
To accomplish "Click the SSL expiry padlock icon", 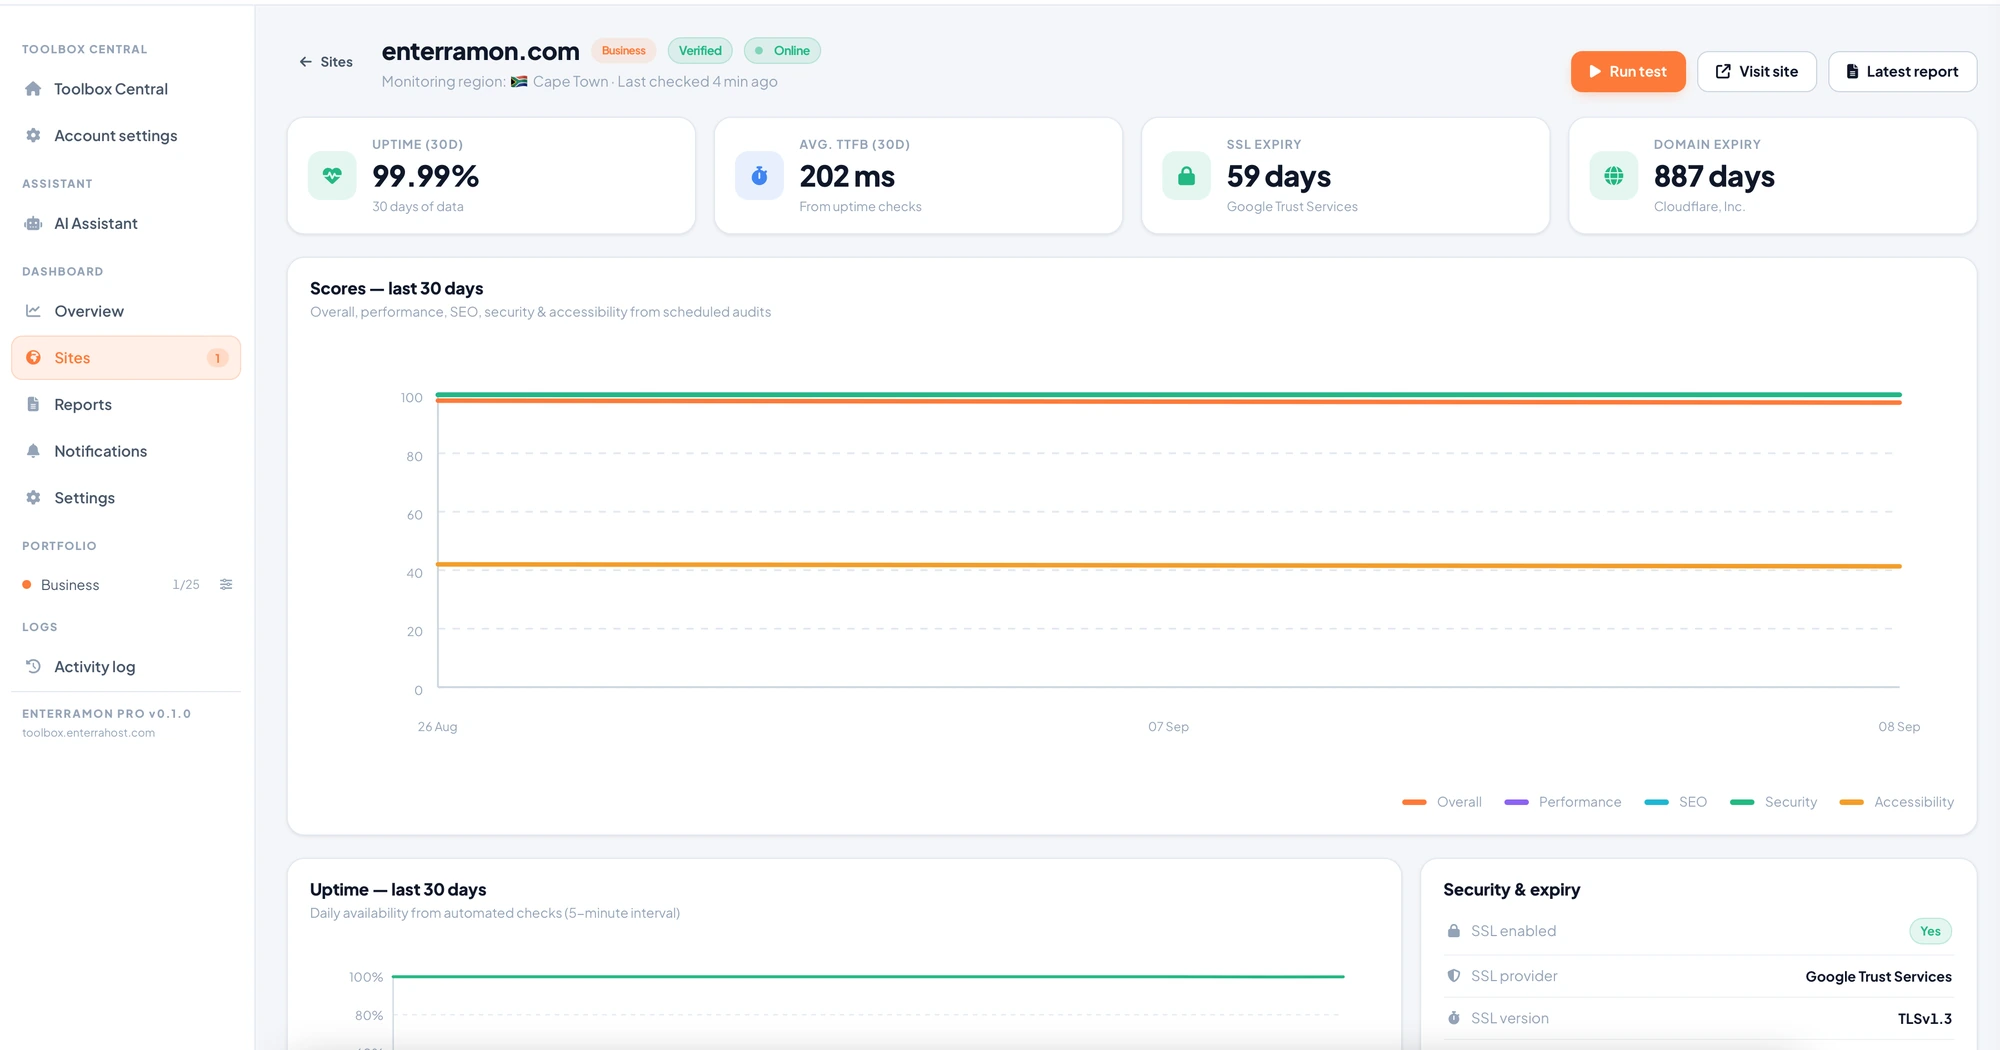I will pyautogui.click(x=1186, y=176).
